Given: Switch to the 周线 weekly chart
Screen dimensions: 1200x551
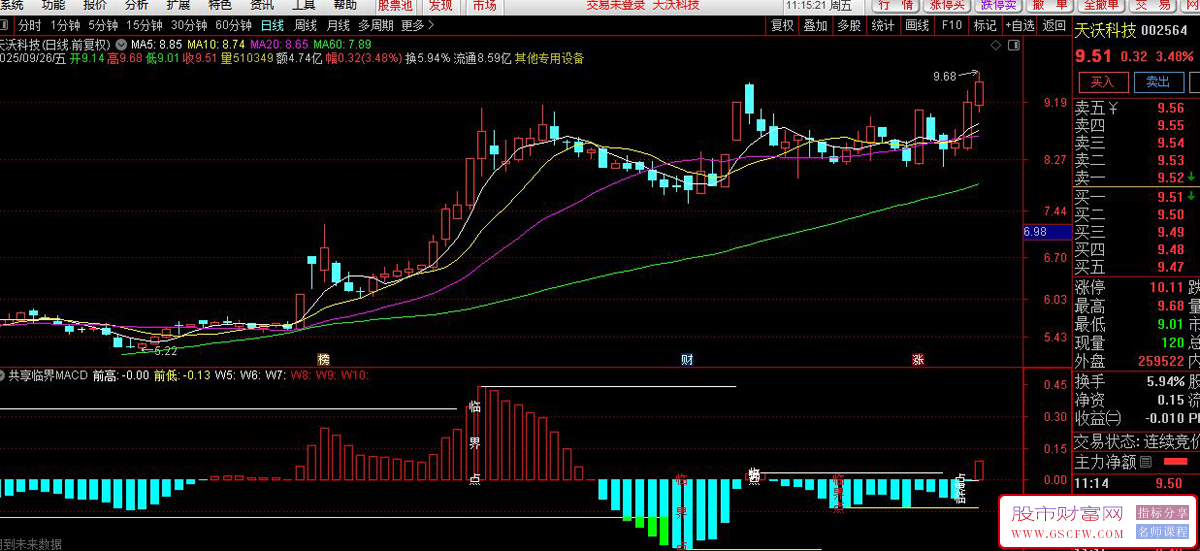Looking at the screenshot, I should tap(305, 26).
